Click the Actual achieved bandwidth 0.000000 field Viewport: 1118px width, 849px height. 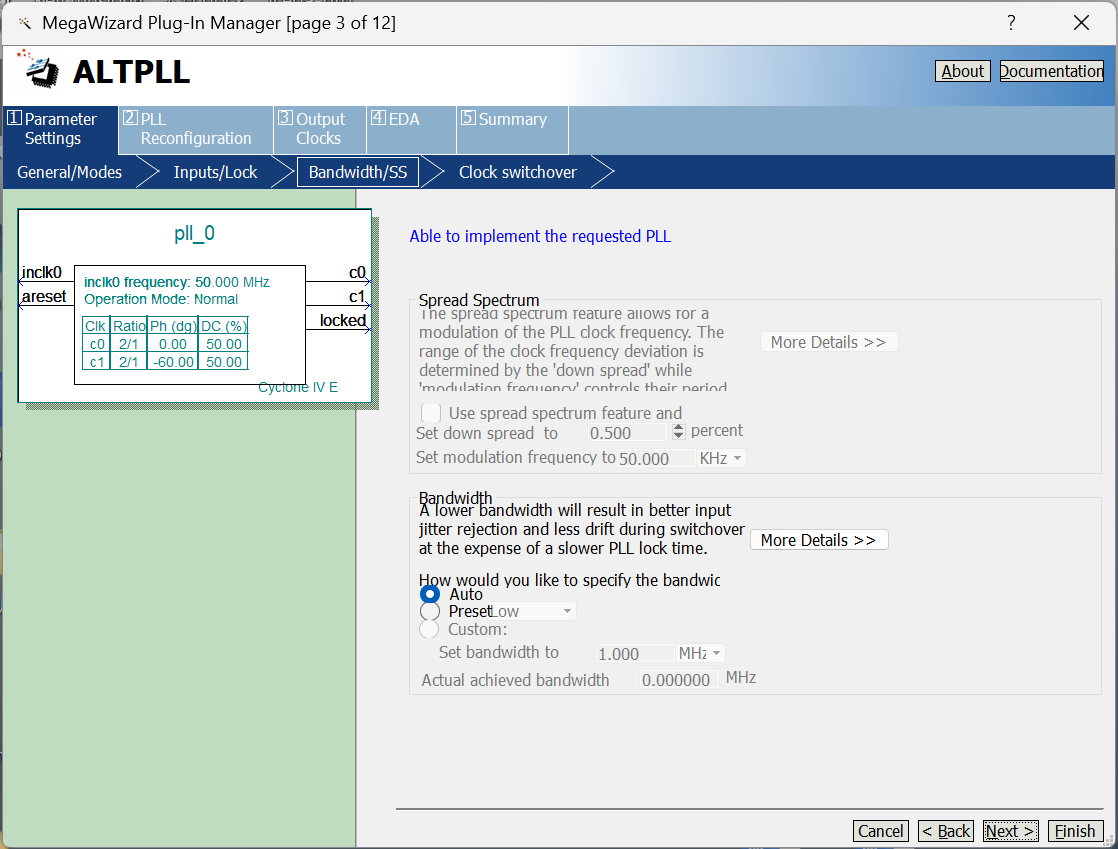click(x=678, y=680)
